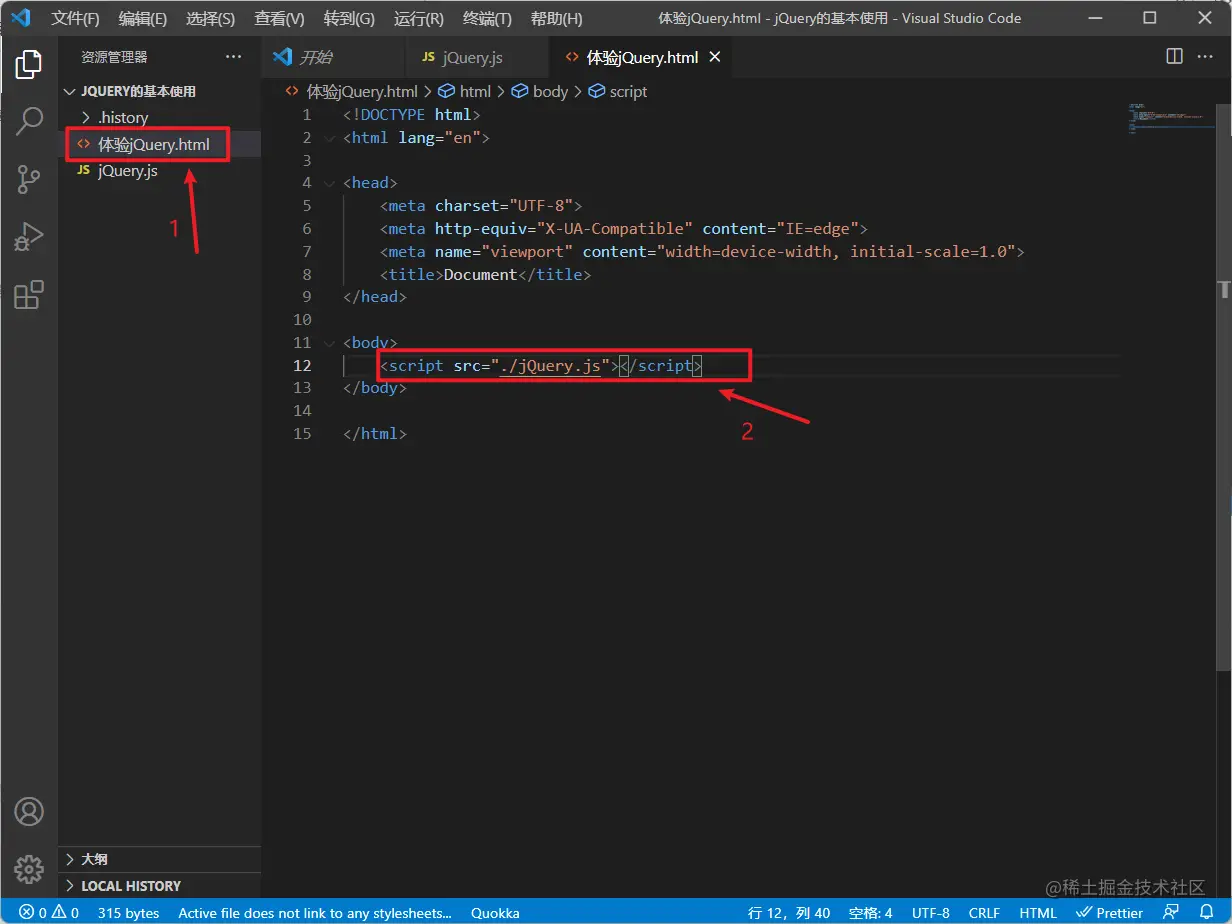Viewport: 1232px width, 924px height.
Task: Open the 终端(T) menu
Action: pyautogui.click(x=488, y=18)
